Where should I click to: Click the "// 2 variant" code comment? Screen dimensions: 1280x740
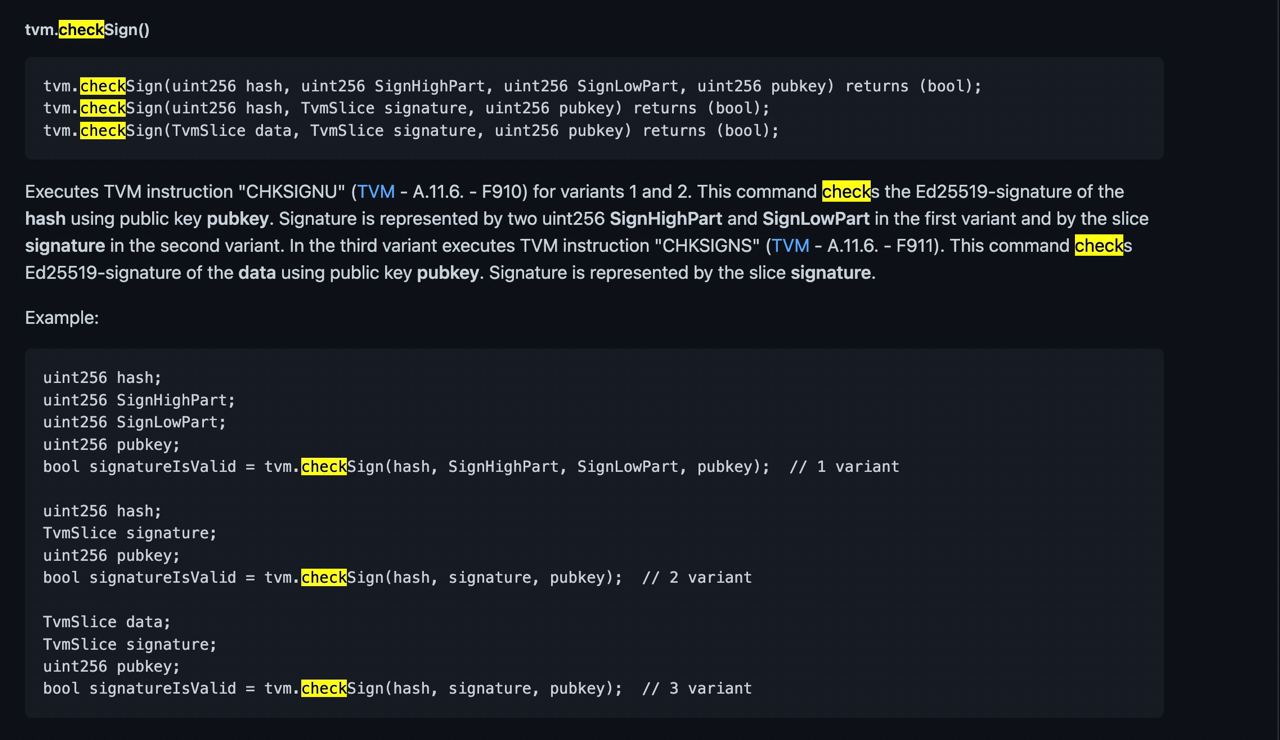696,578
